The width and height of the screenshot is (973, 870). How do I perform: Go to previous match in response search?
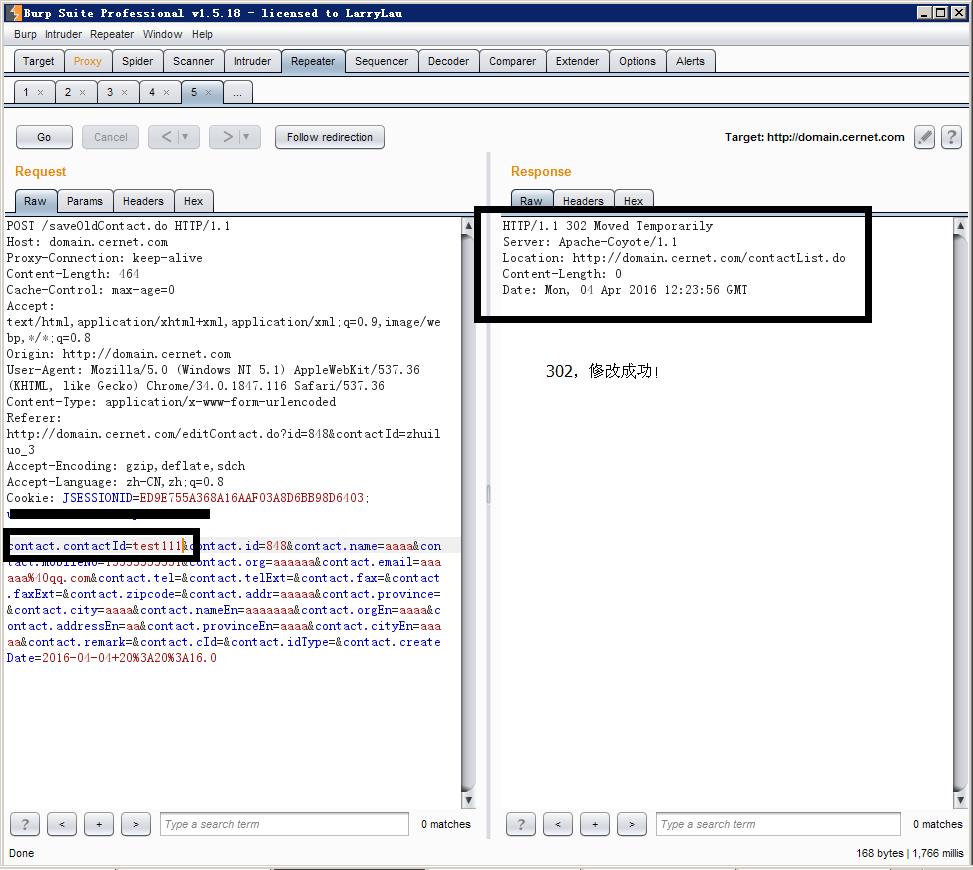tap(558, 824)
